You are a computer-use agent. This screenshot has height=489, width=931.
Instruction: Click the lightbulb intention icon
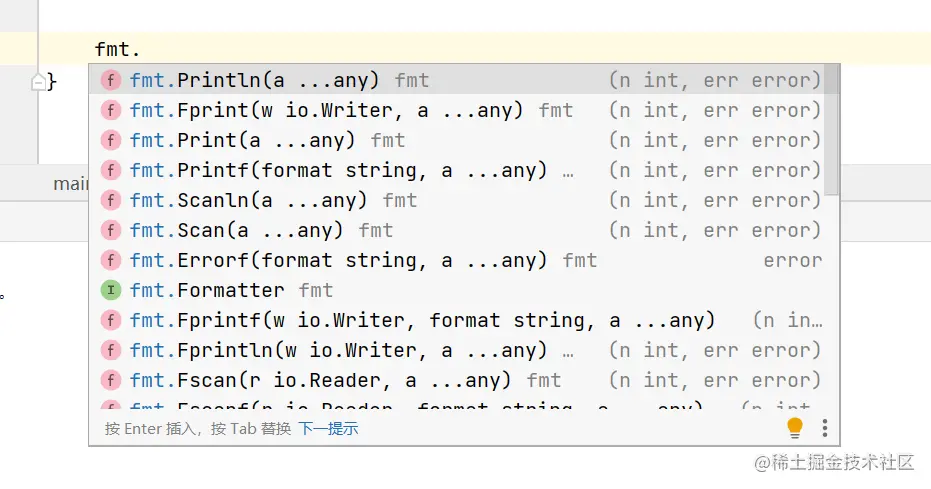795,428
